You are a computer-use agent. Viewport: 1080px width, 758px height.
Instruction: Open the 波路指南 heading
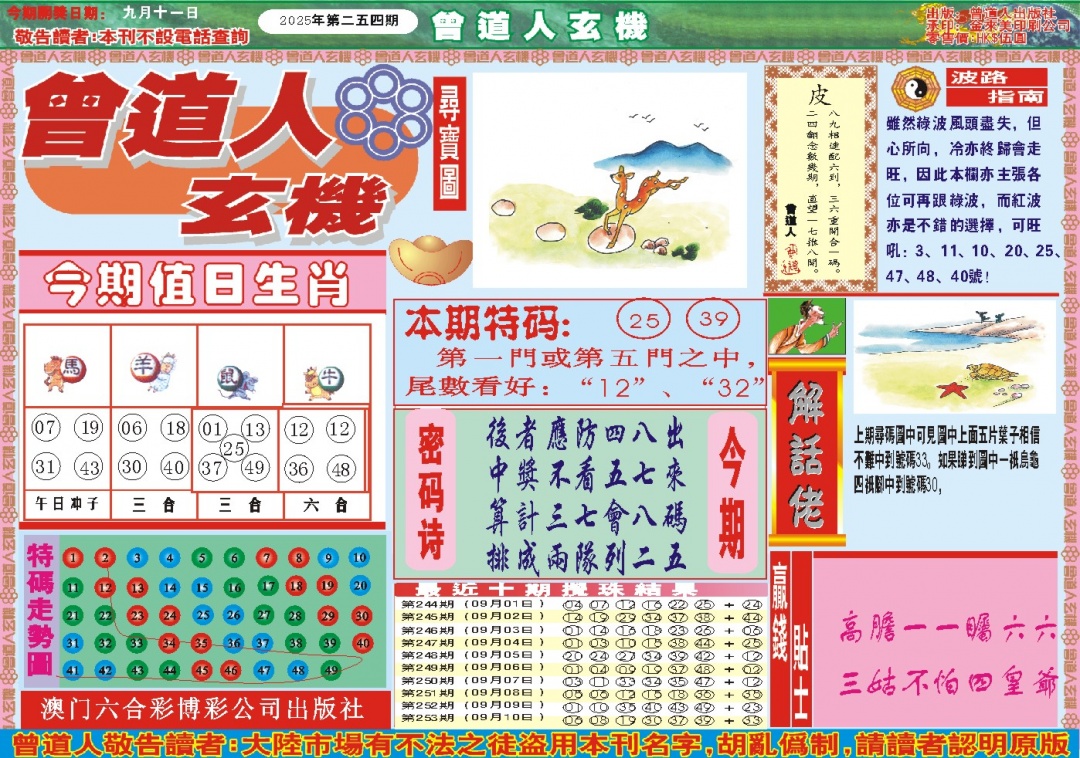997,88
